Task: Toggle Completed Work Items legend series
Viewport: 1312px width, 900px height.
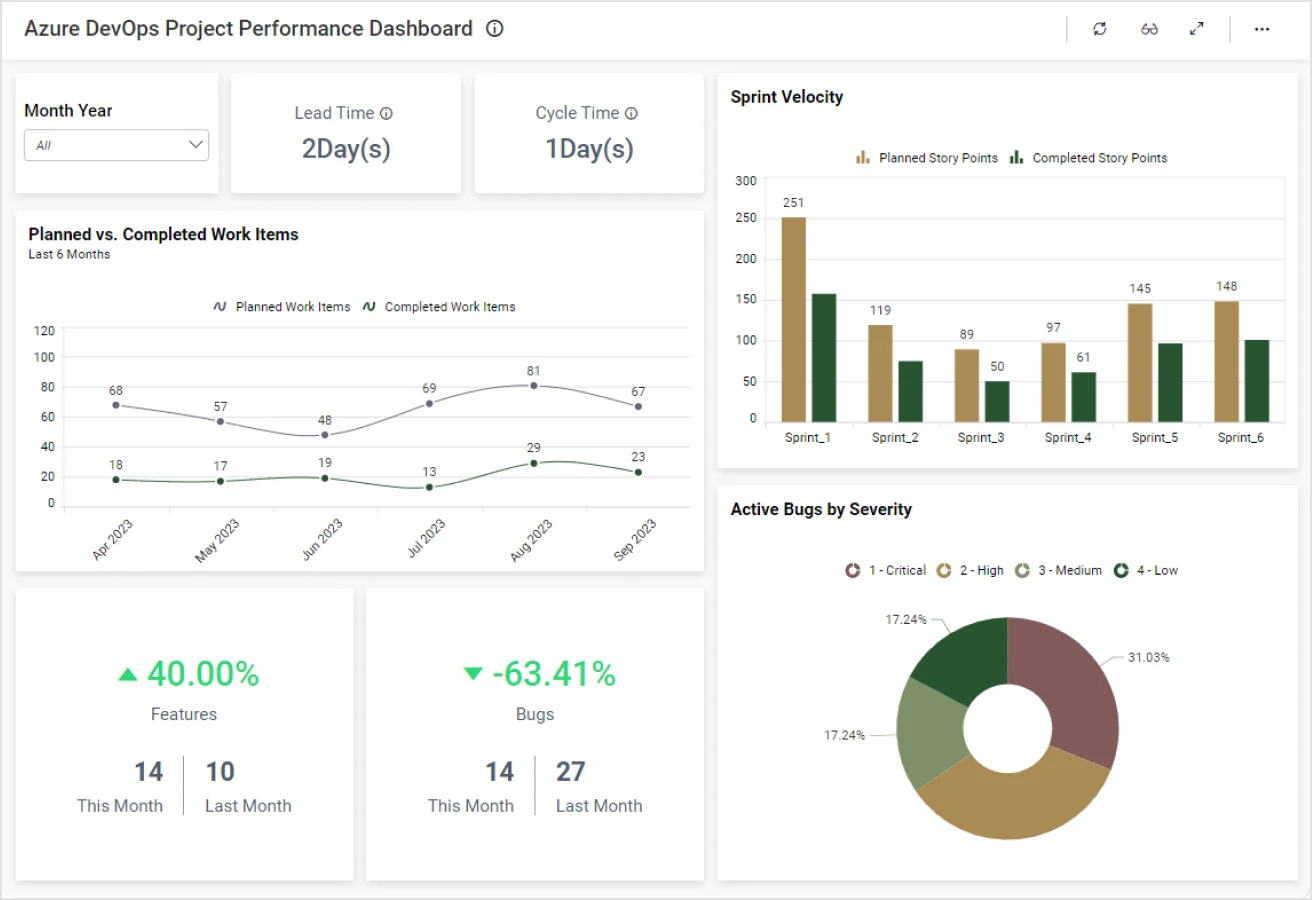Action: (439, 307)
